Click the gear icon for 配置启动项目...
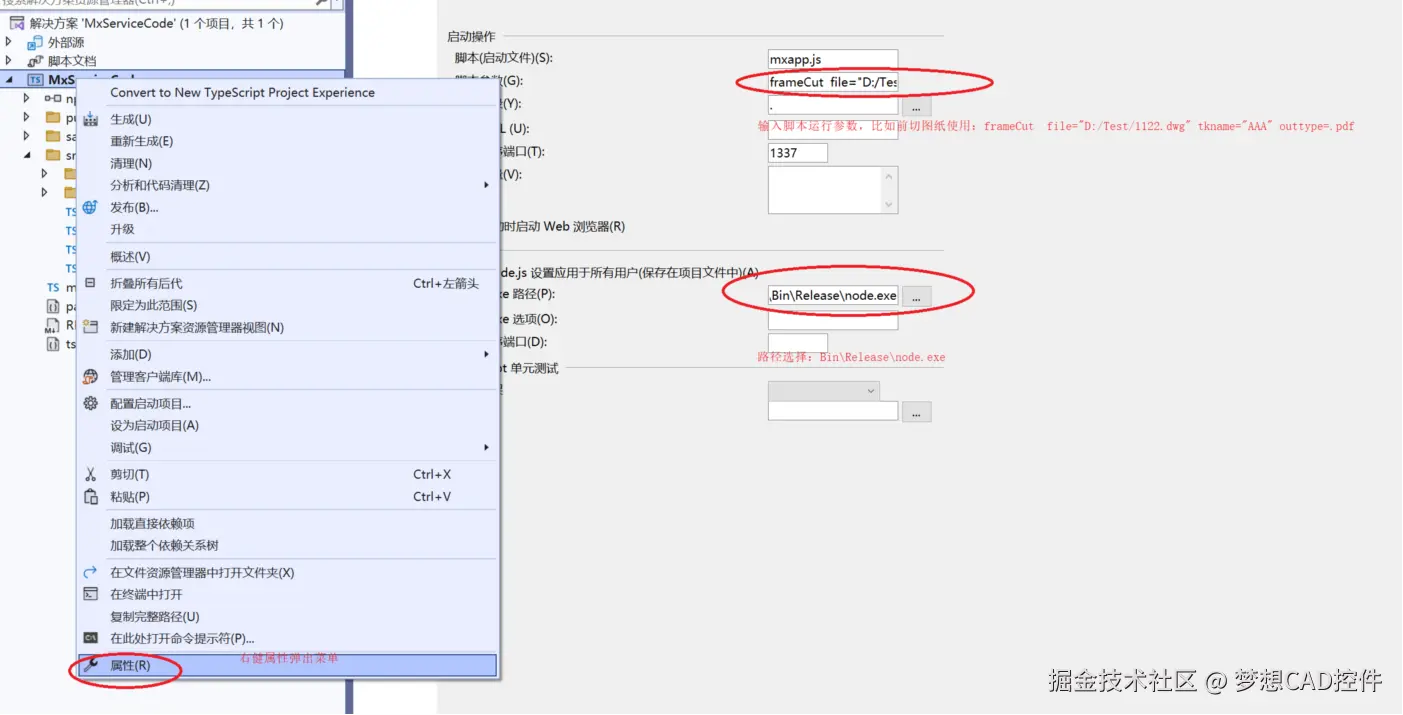This screenshot has height=715, width=1403. (x=91, y=404)
